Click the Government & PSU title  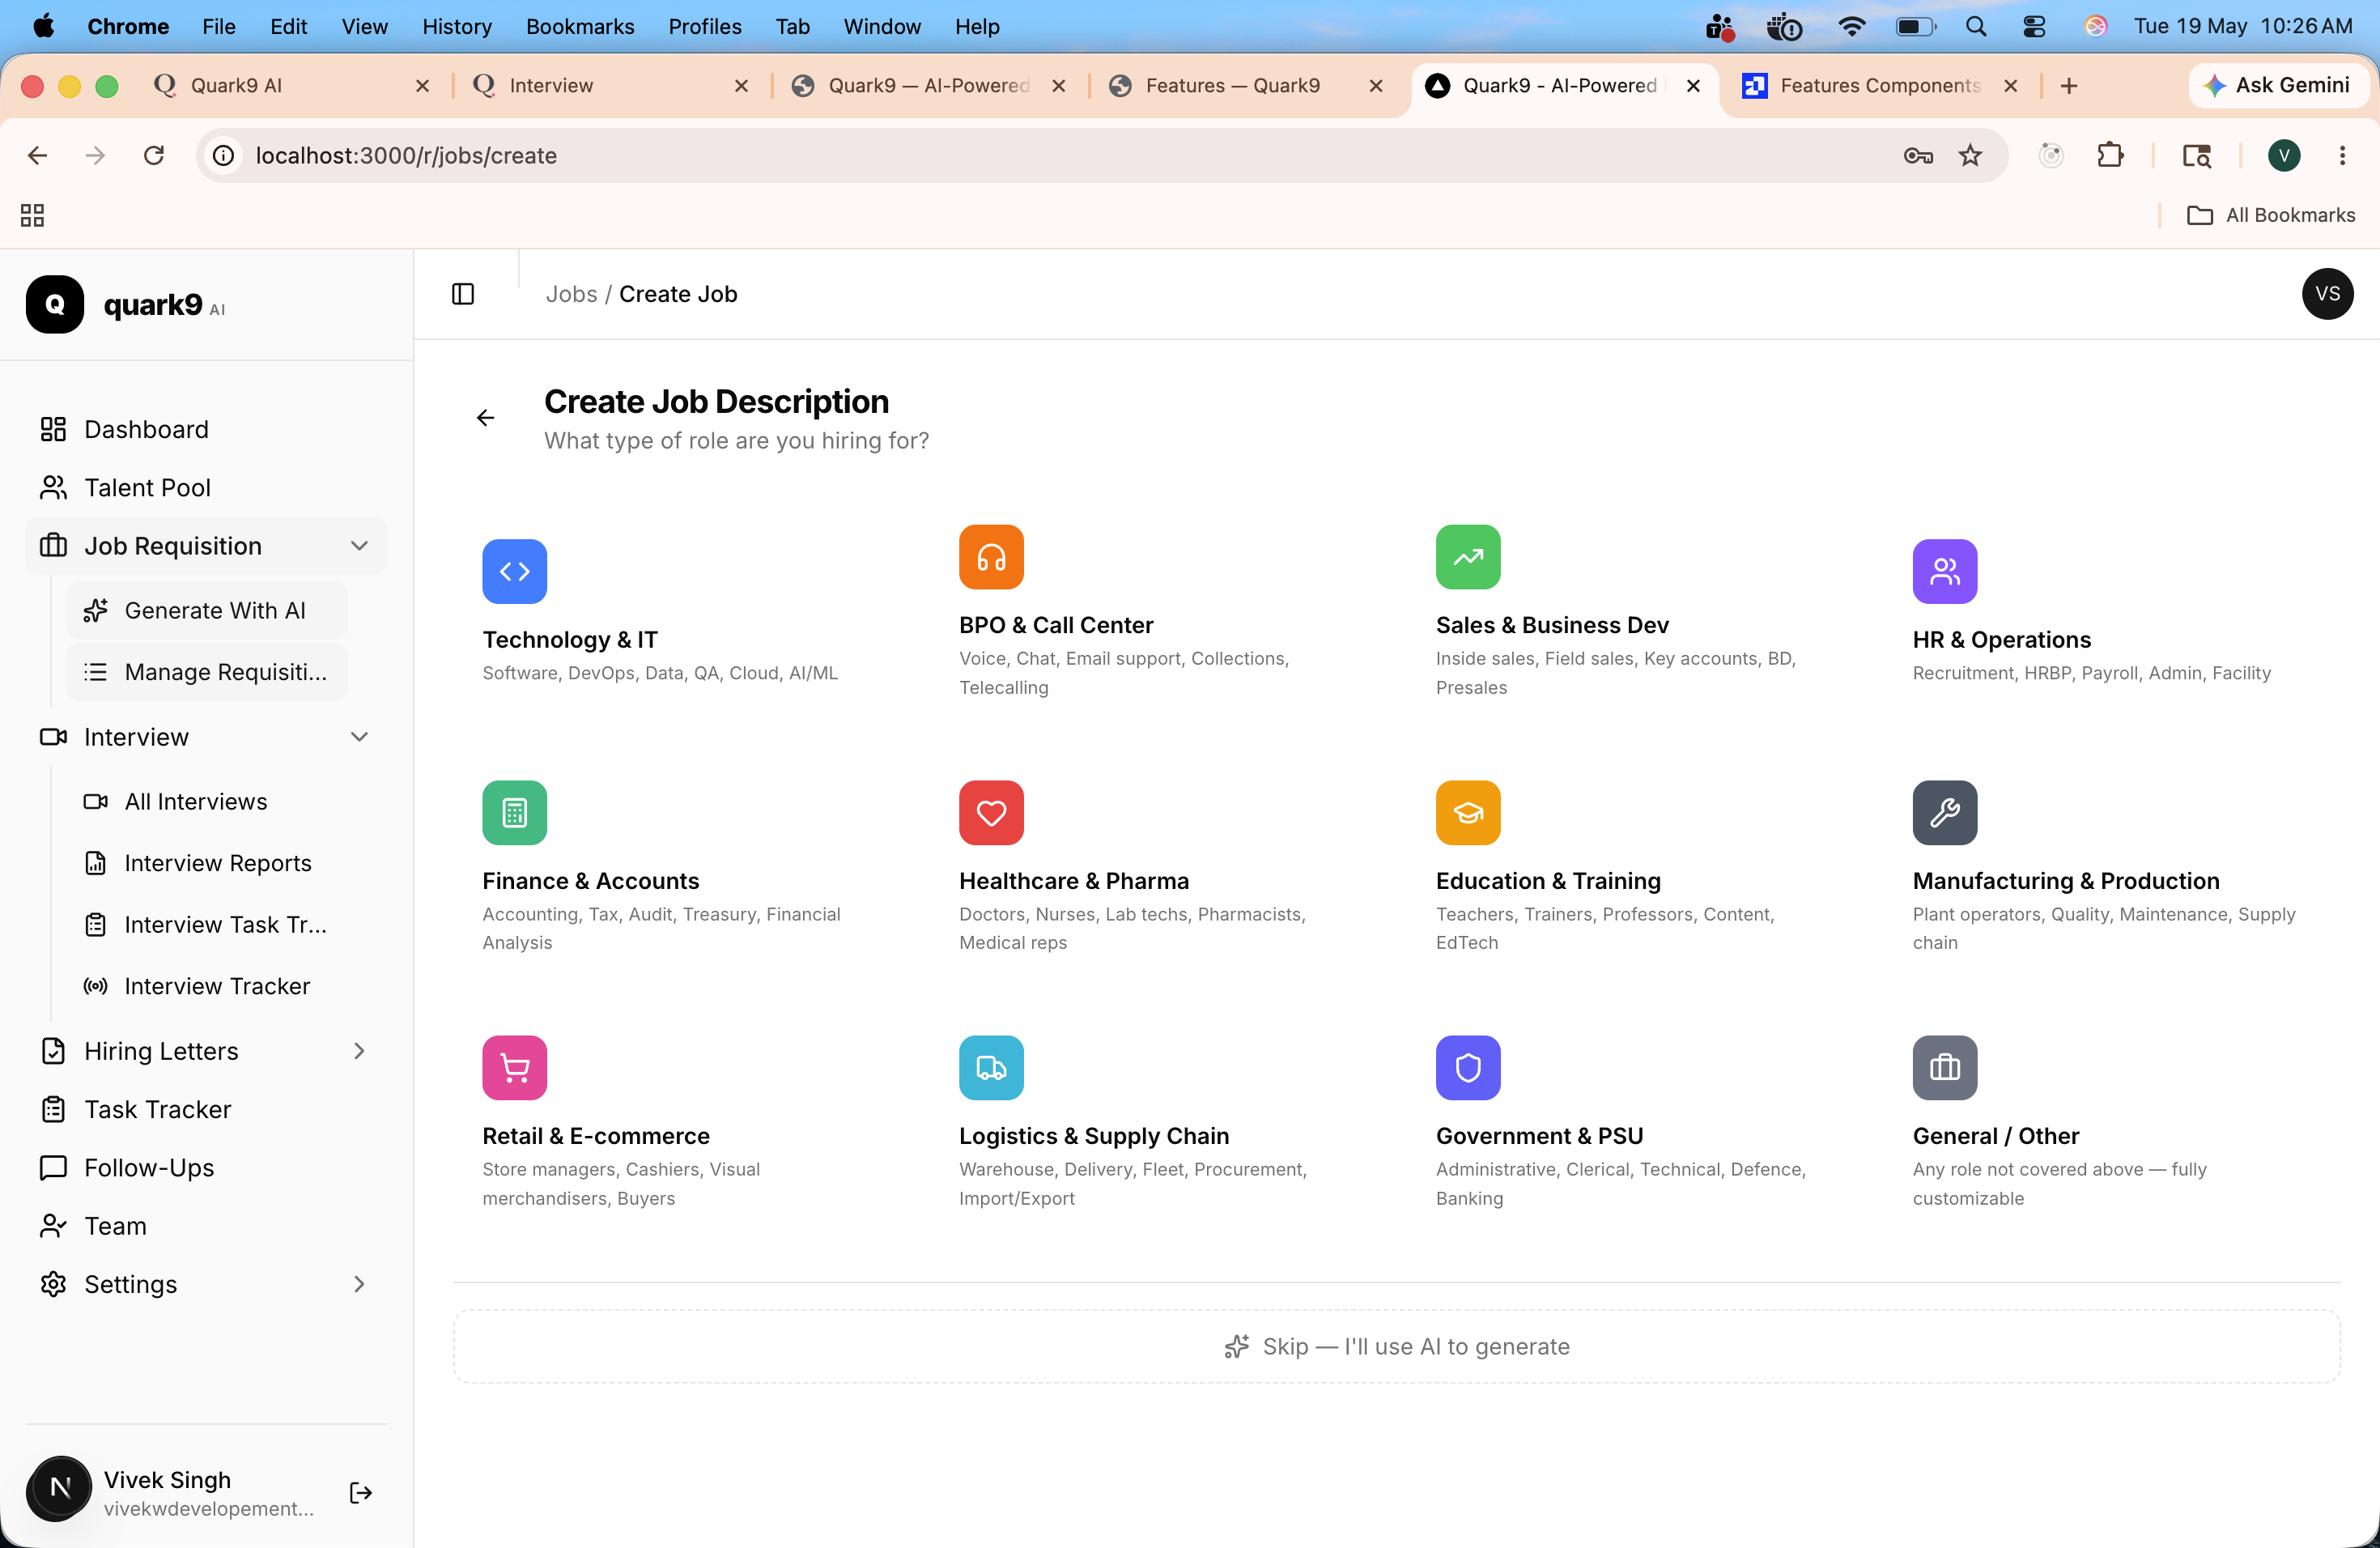point(1539,1136)
